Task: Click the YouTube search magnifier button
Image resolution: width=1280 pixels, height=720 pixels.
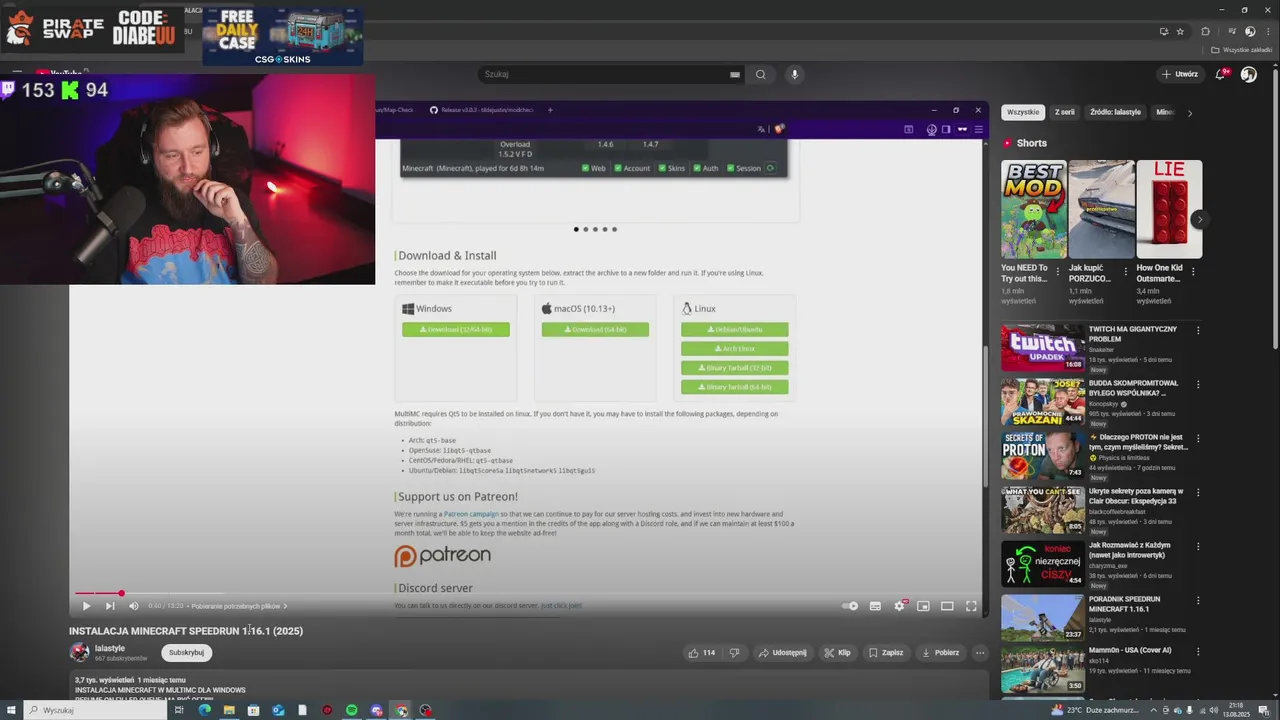Action: click(x=761, y=74)
